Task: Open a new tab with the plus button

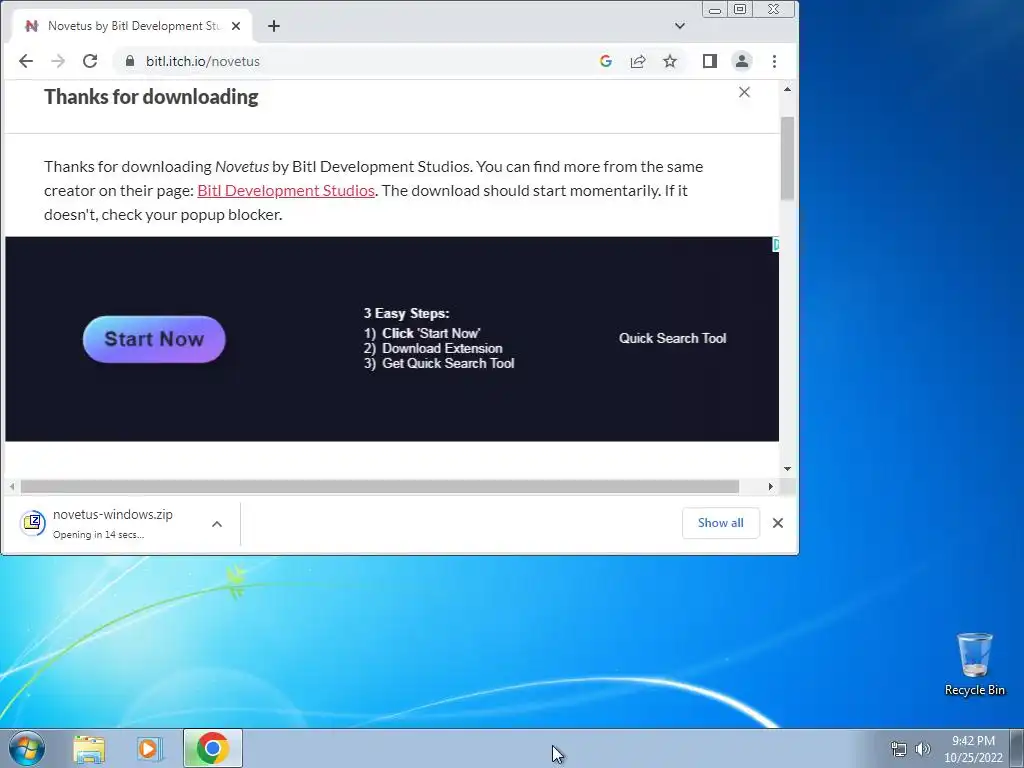Action: point(274,26)
